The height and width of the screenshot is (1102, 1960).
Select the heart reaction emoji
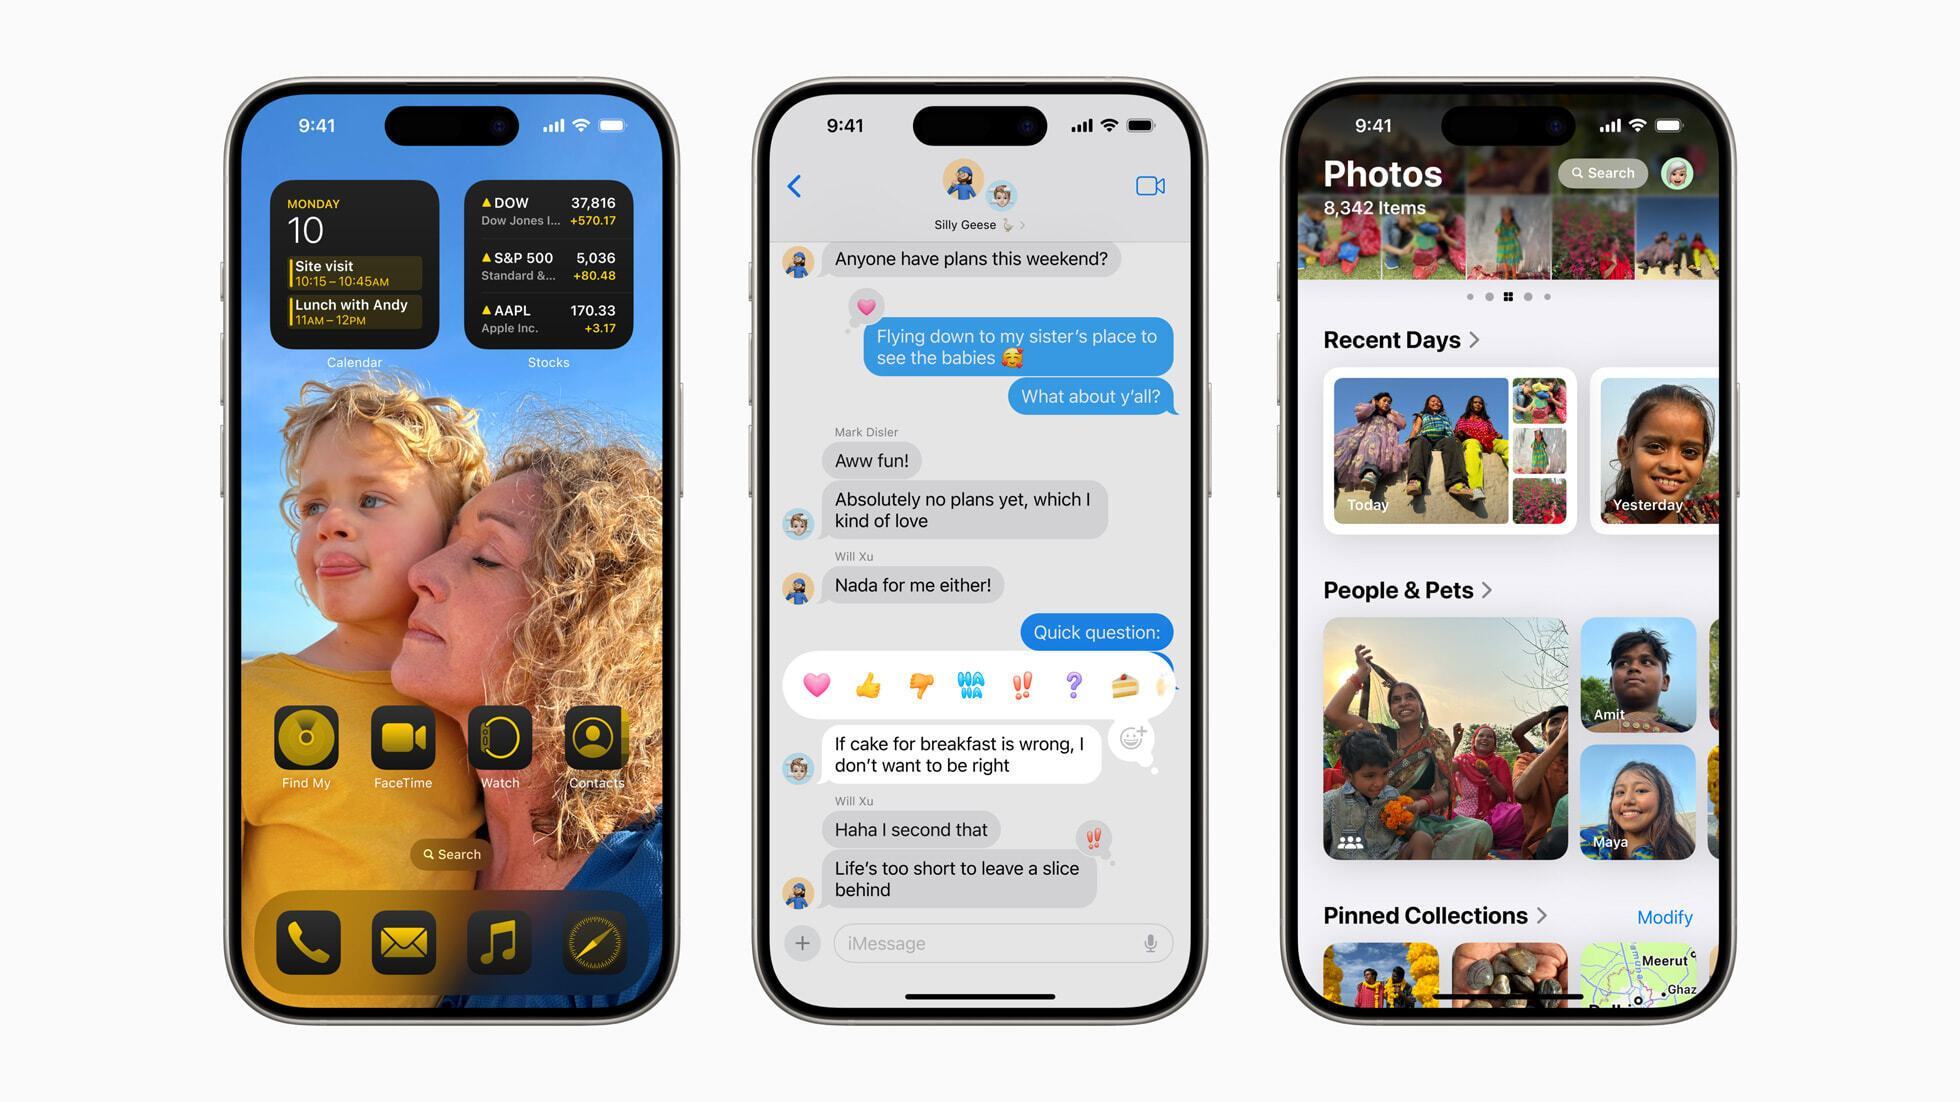coord(822,684)
